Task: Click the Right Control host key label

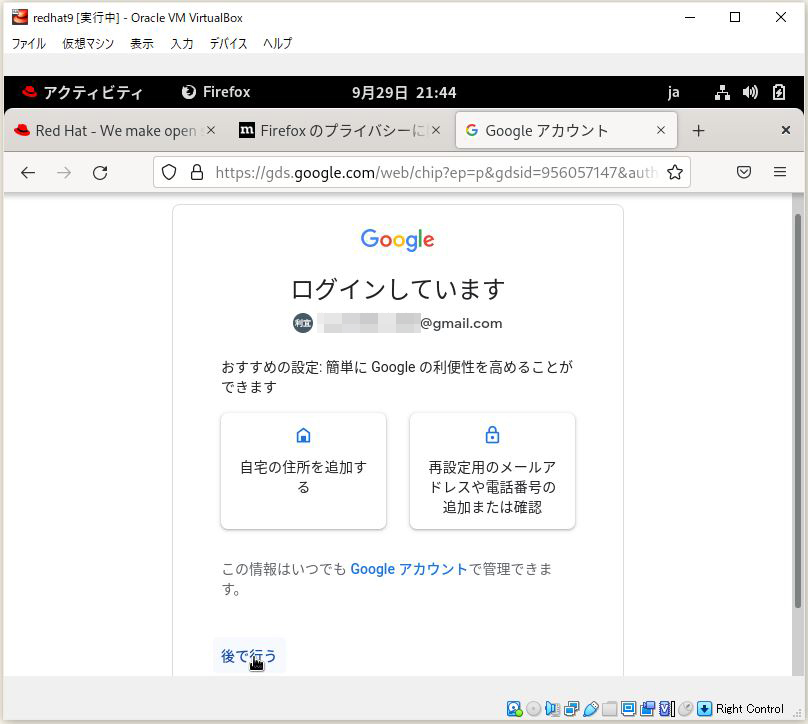Action: 749,709
